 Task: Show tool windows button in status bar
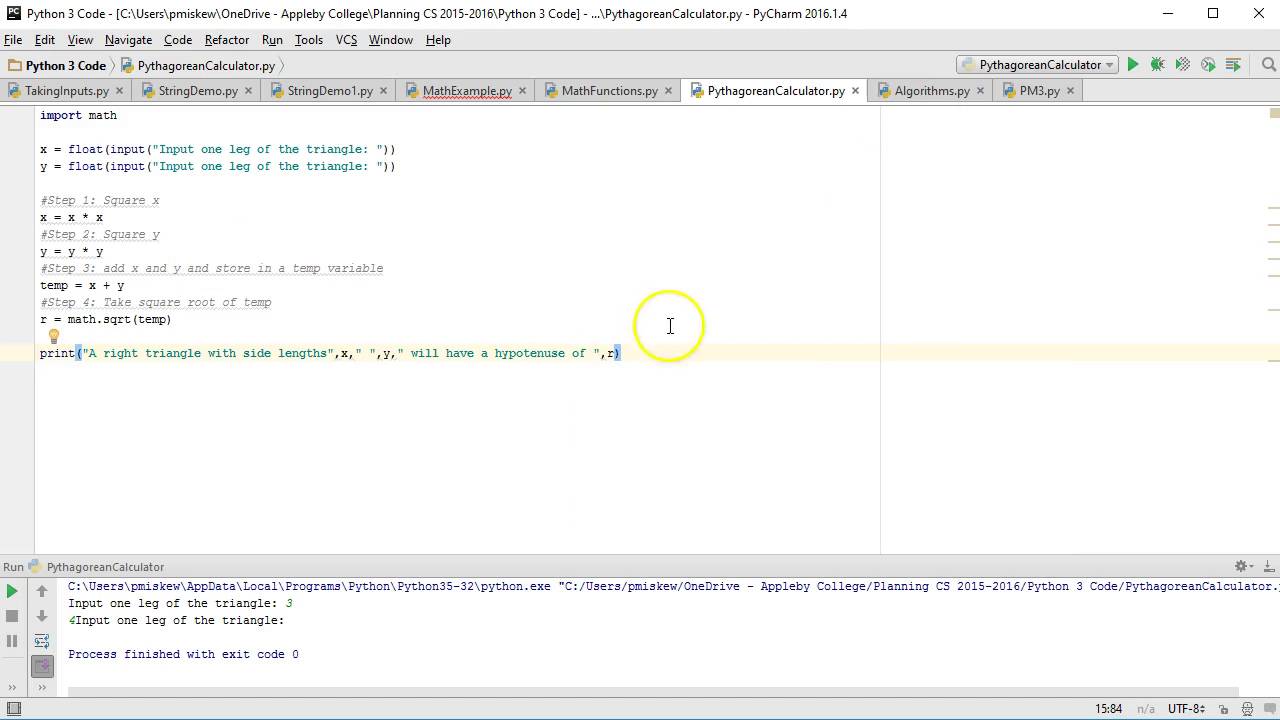pyautogui.click(x=13, y=708)
